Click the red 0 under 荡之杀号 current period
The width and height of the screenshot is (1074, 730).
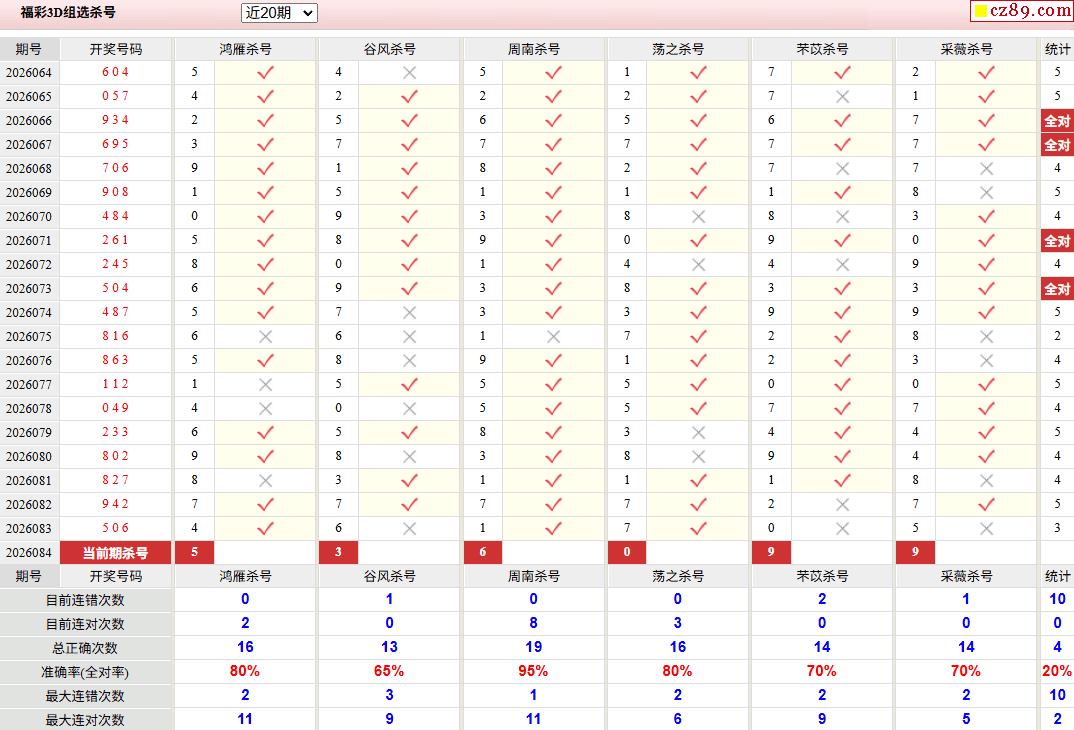coord(627,552)
